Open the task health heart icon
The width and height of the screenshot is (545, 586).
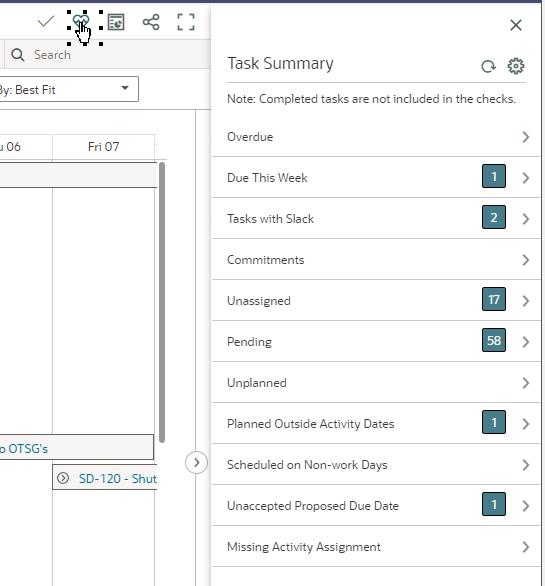click(x=81, y=22)
